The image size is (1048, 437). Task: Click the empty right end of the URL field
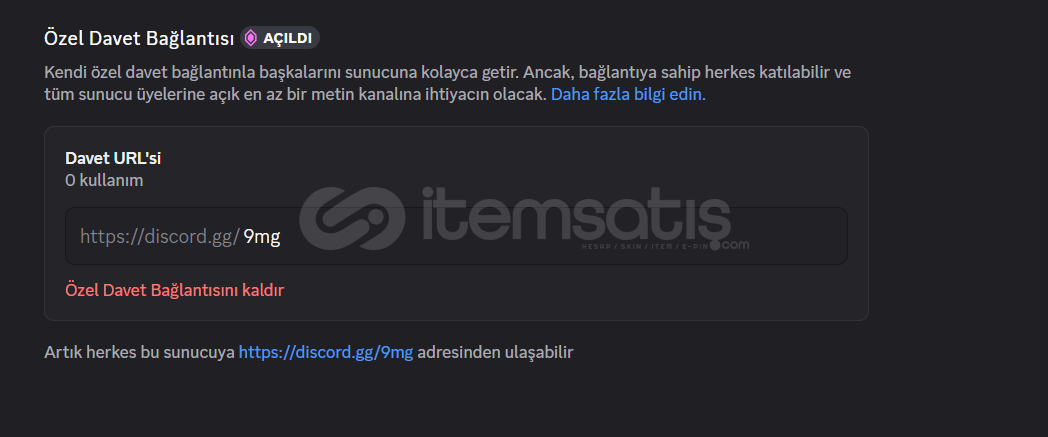click(x=789, y=236)
